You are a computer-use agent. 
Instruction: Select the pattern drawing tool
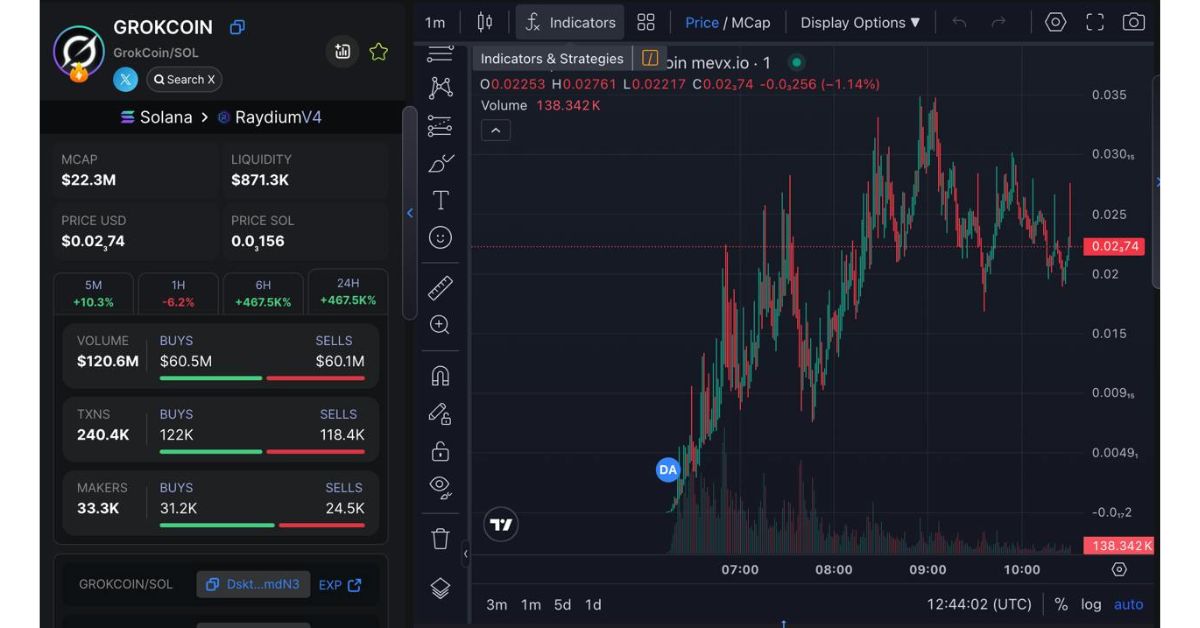(440, 87)
